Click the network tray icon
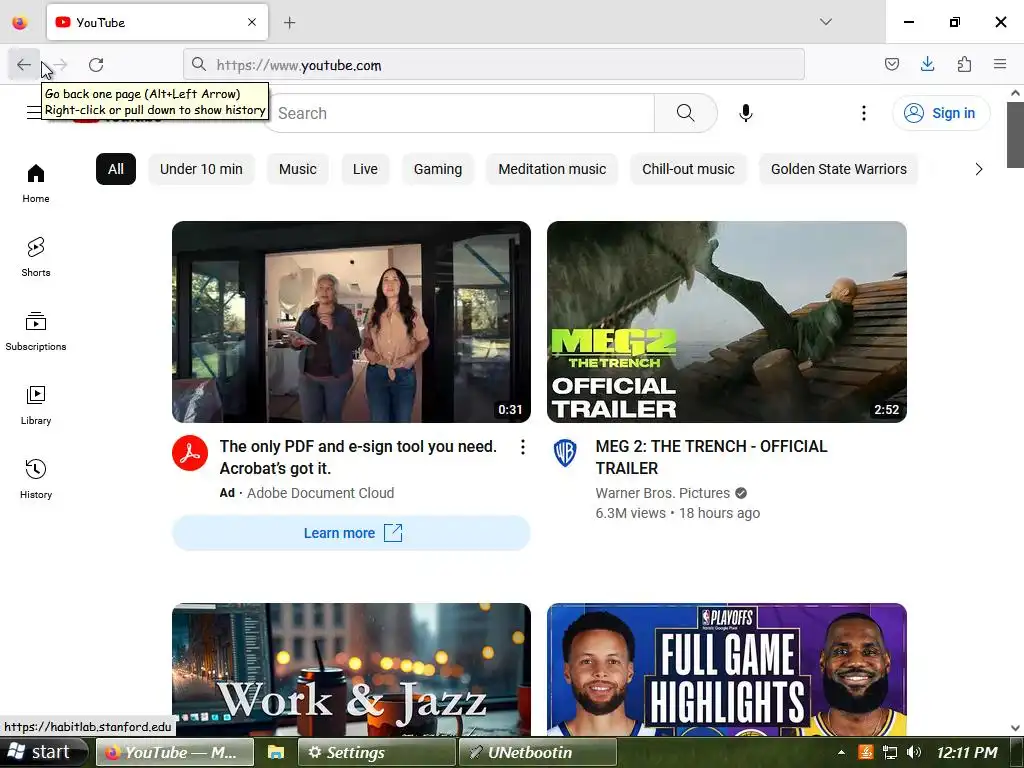Screen dimensions: 1024x768 click(x=889, y=752)
